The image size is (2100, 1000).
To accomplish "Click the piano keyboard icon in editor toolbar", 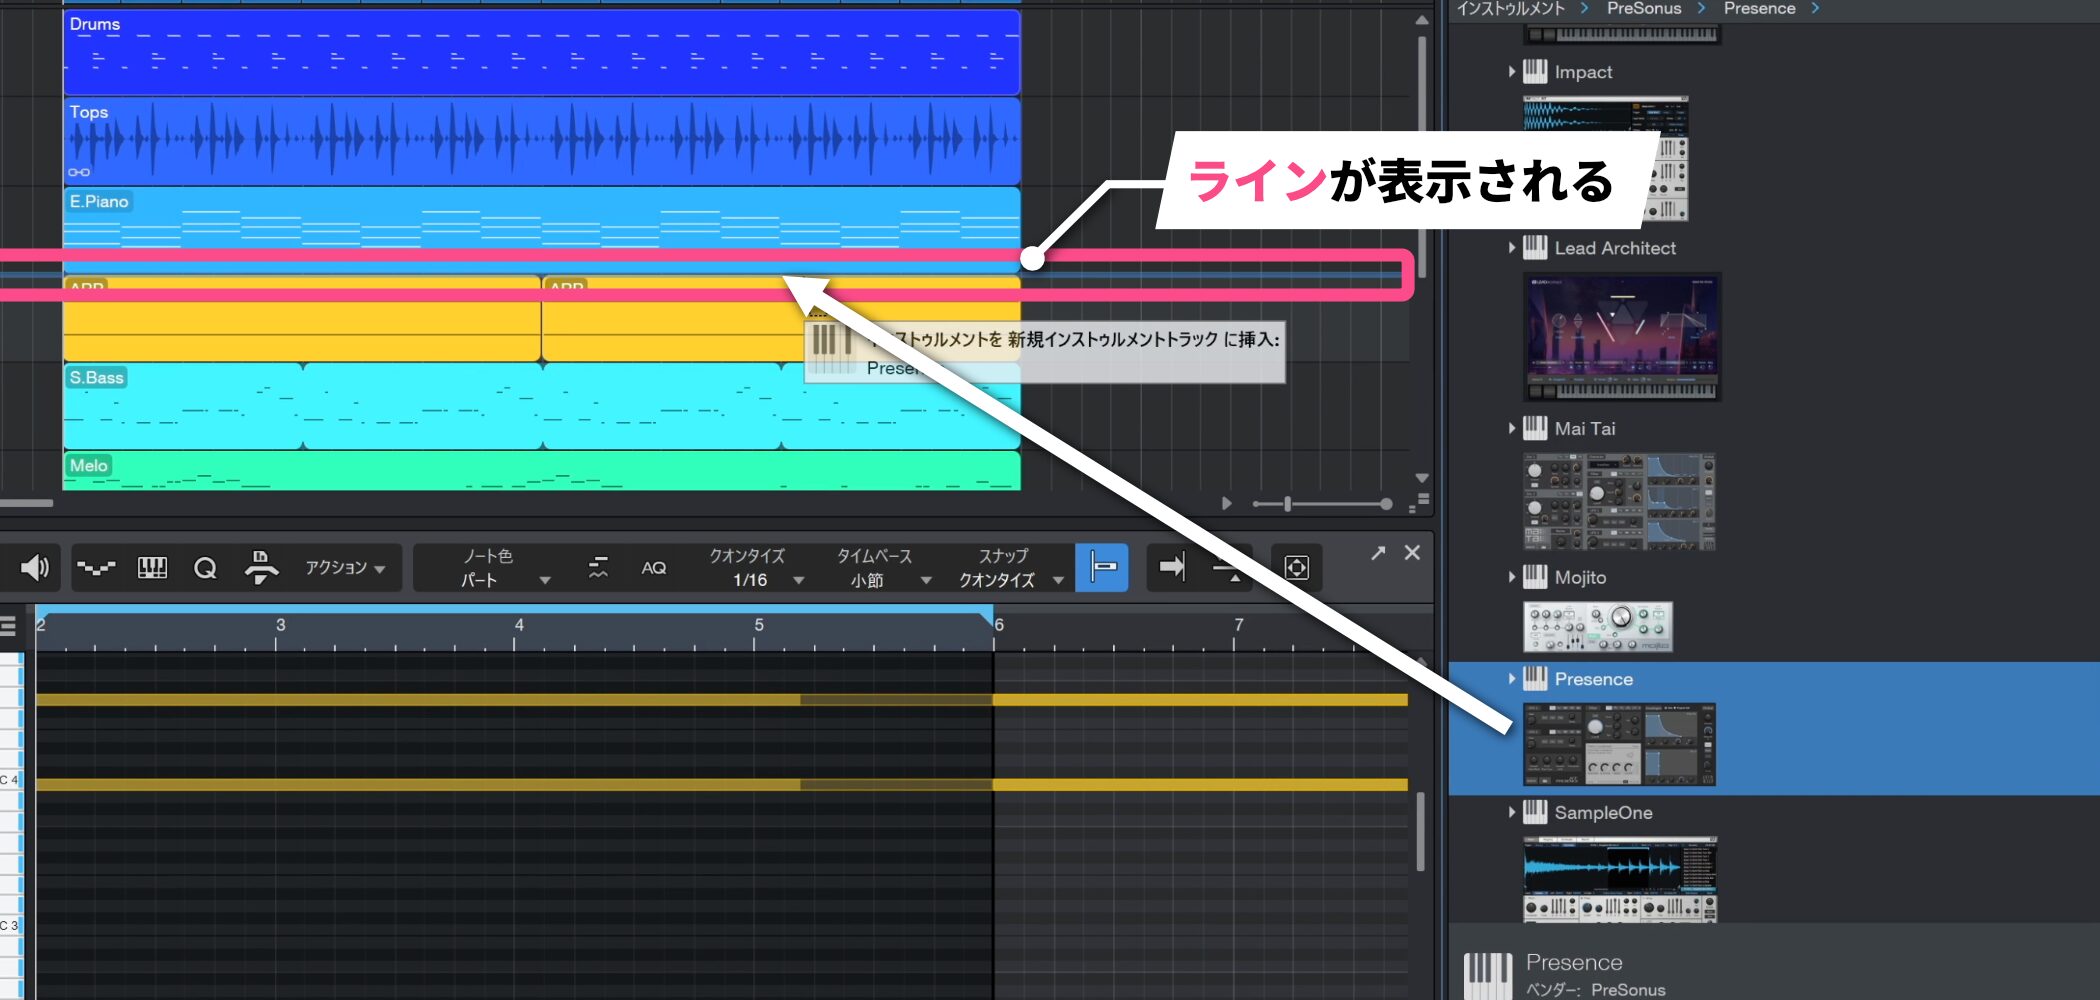I will (x=152, y=568).
